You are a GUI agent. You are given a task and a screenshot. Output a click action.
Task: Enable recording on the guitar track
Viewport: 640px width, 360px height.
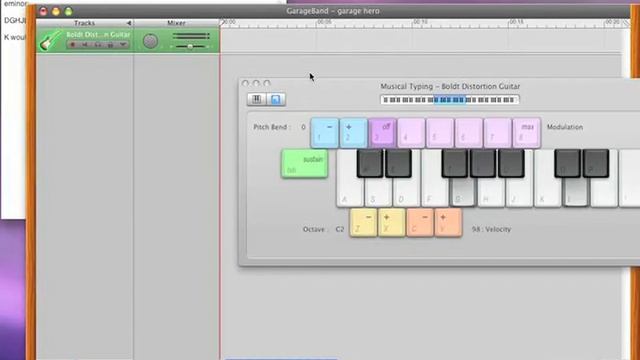pos(73,44)
